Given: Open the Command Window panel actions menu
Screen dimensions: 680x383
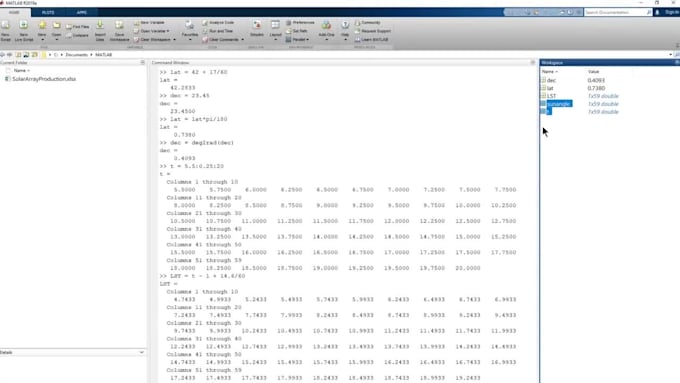Looking at the screenshot, I should point(533,62).
